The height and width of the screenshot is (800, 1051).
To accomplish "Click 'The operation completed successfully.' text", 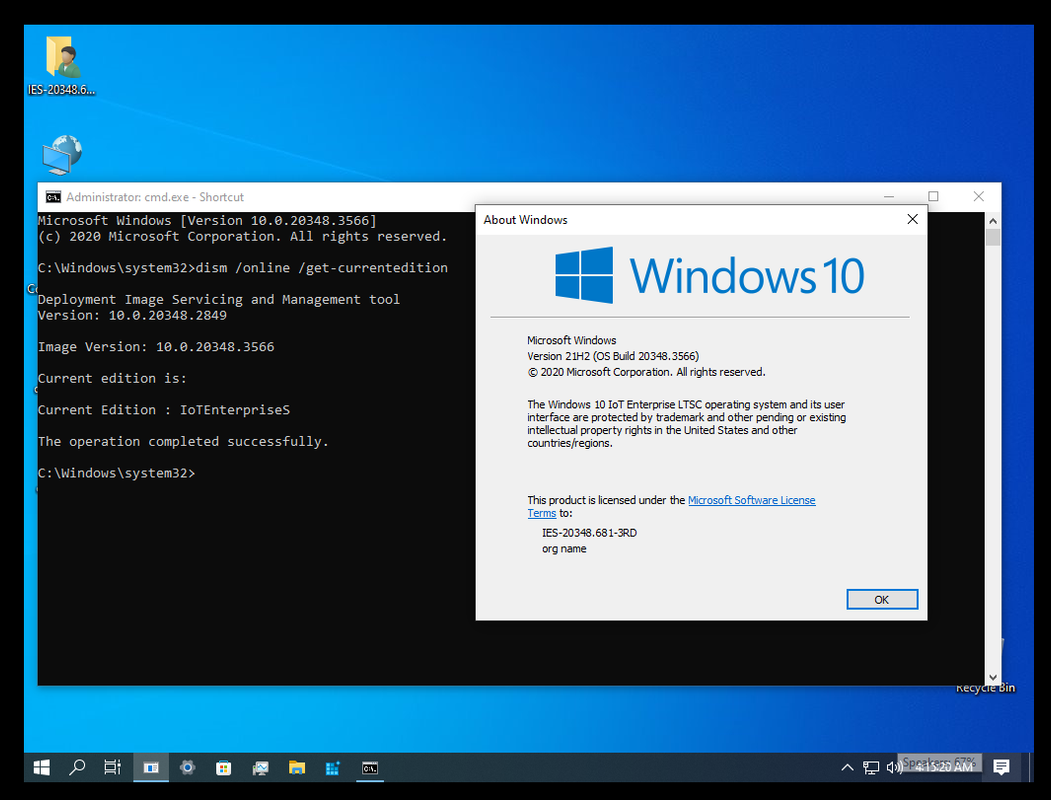I will tap(183, 442).
